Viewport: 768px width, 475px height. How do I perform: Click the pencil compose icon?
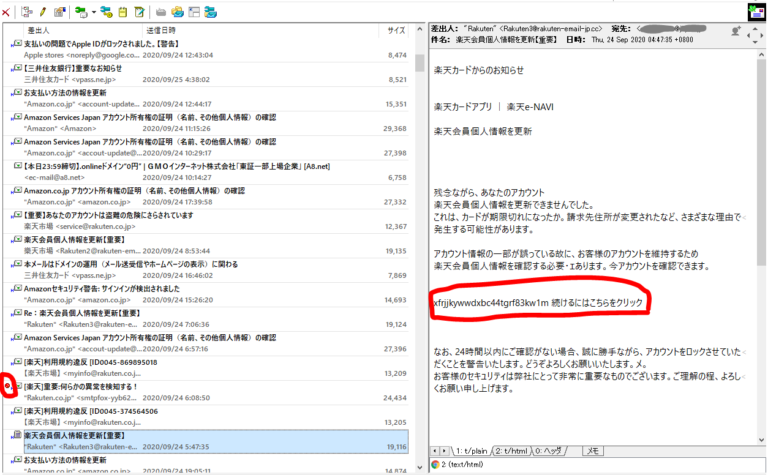pos(43,12)
